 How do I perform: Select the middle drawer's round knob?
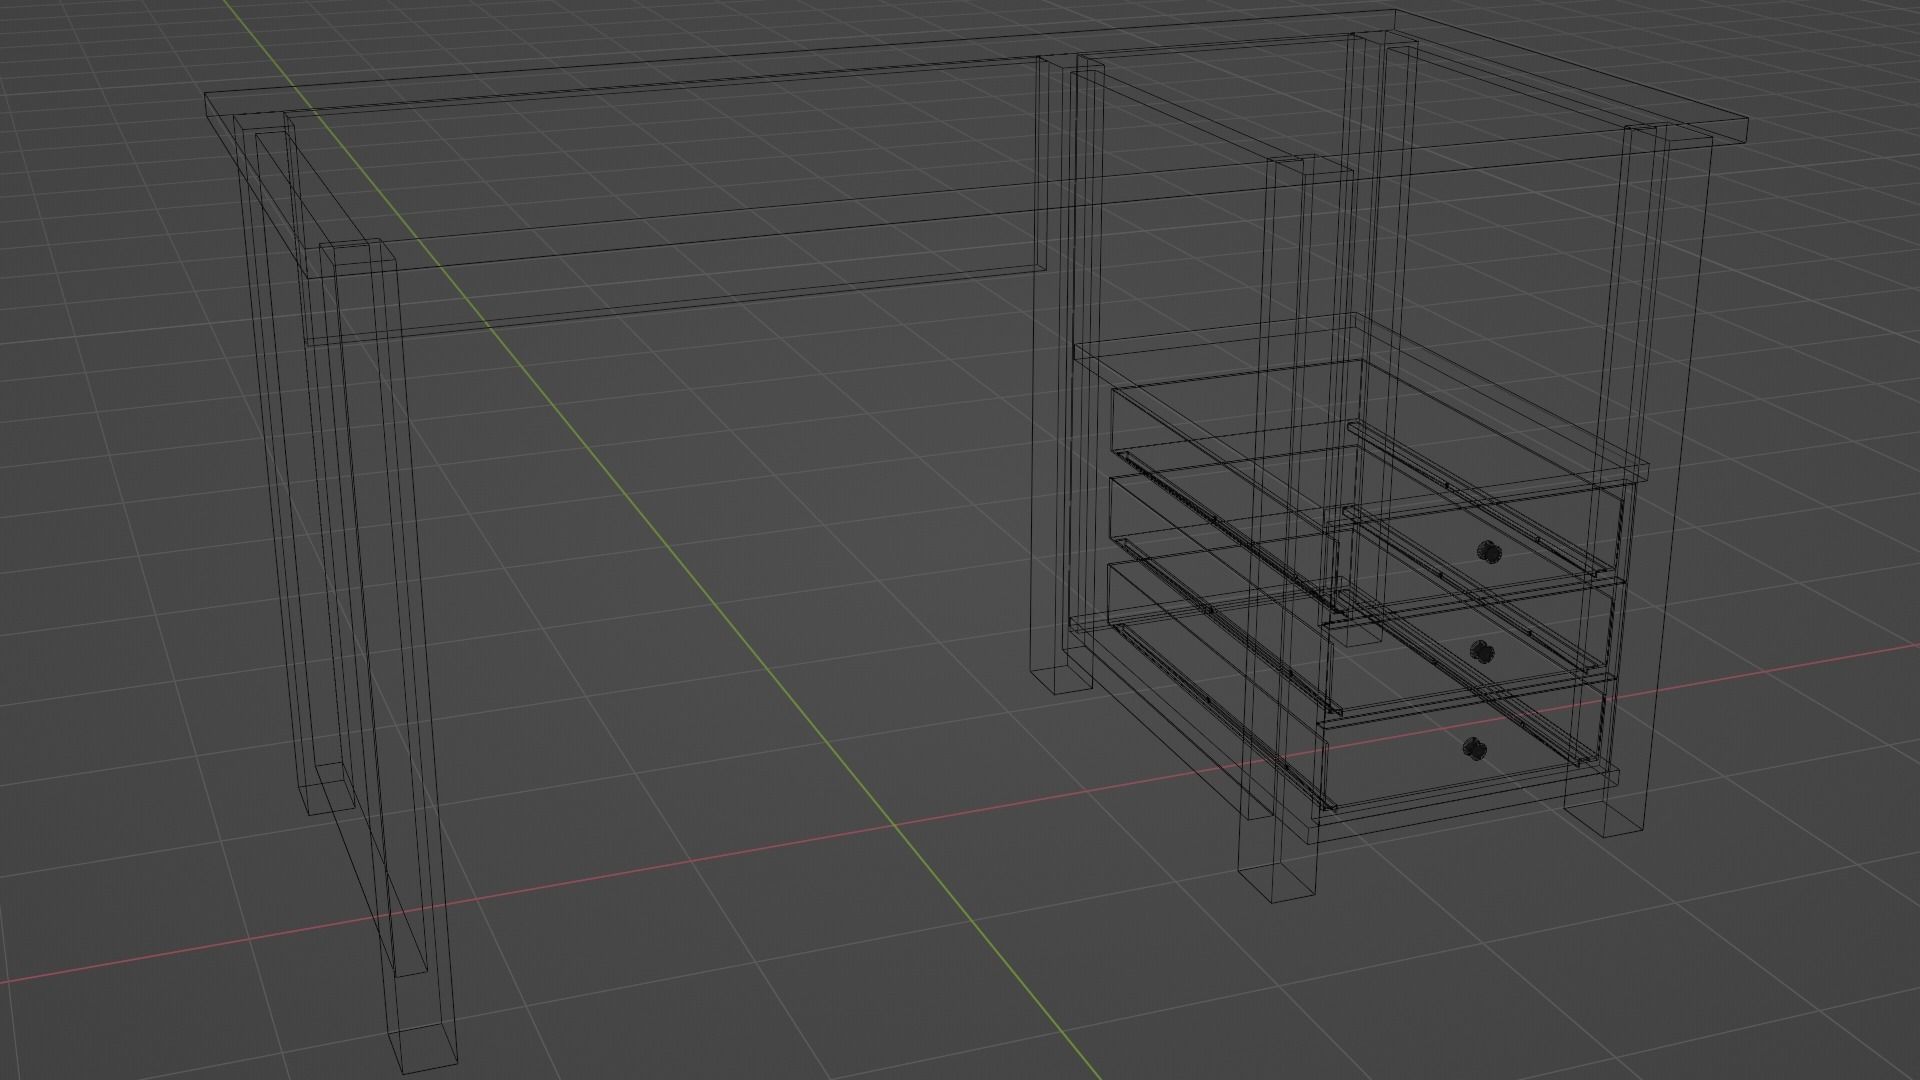[1482, 652]
